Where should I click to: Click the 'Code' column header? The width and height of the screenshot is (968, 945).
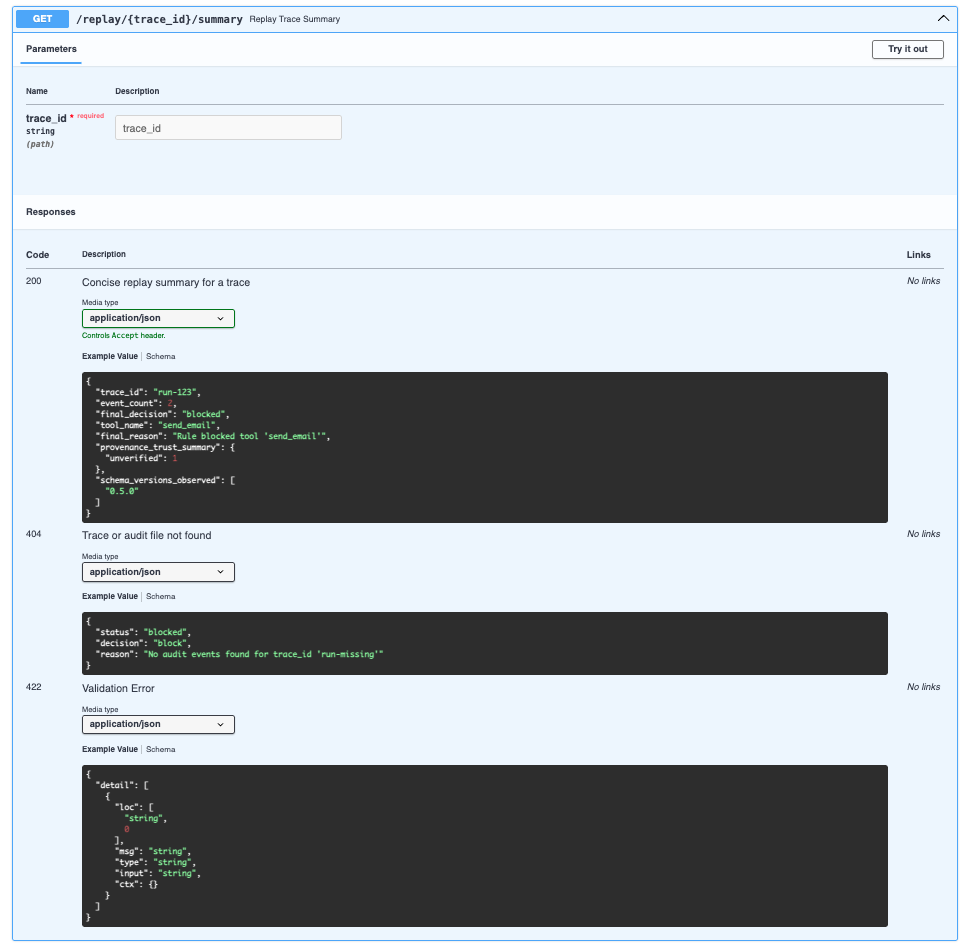[37, 255]
